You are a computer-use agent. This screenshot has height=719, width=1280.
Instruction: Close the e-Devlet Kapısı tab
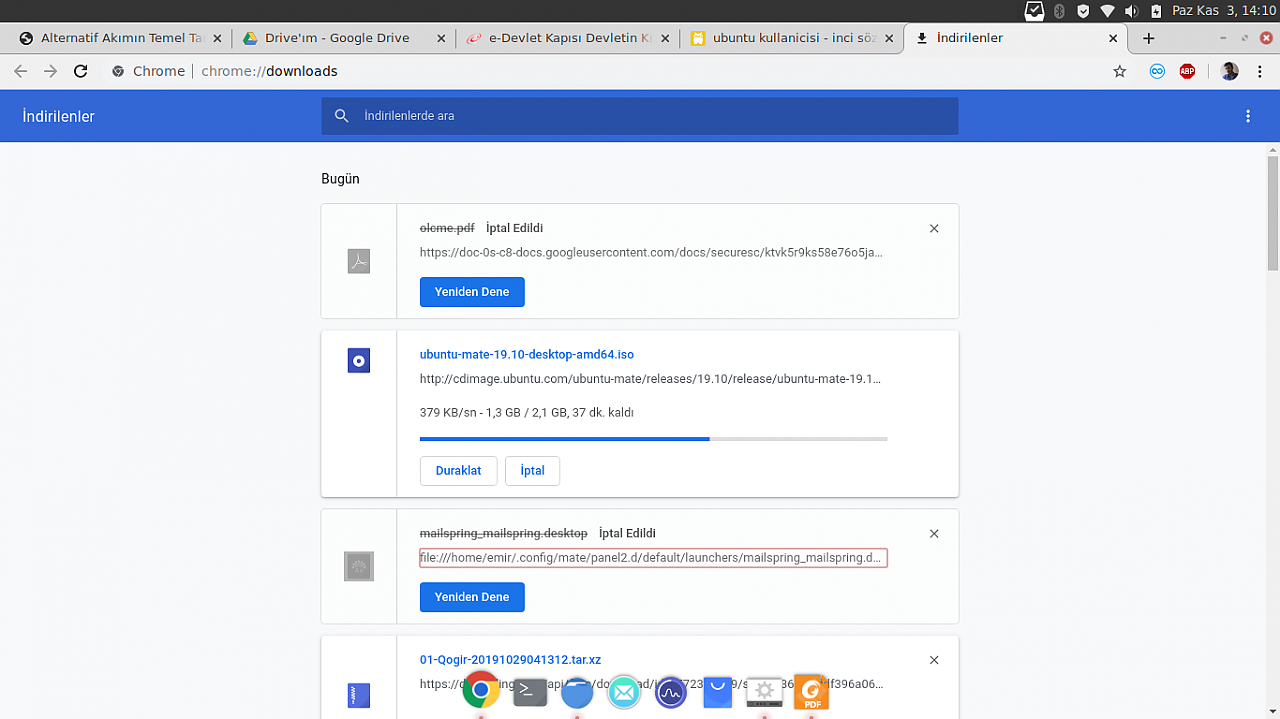(x=665, y=38)
